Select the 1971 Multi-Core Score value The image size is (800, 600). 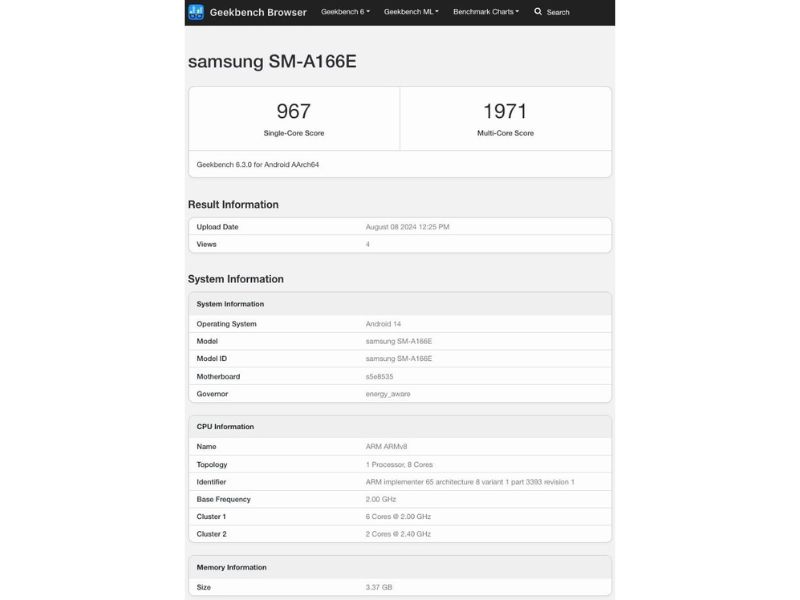(x=505, y=111)
